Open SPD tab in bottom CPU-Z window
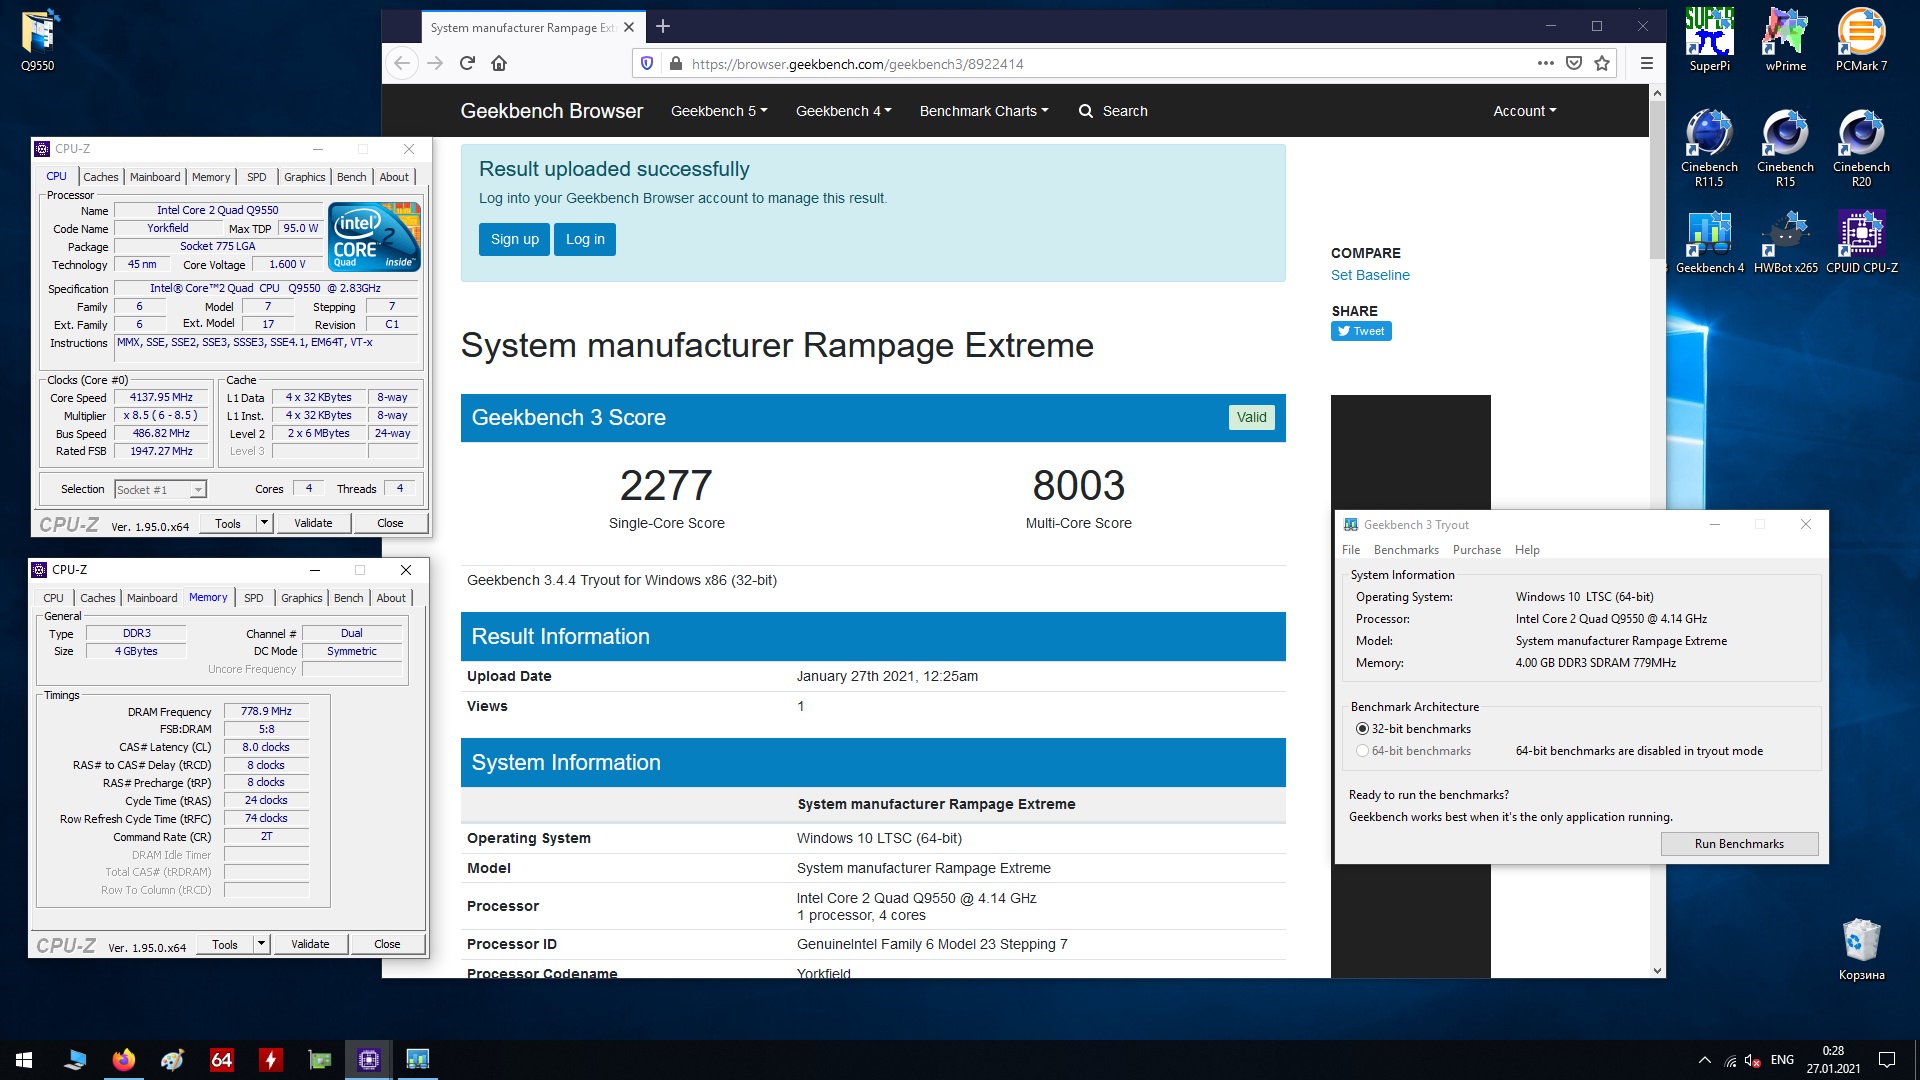 click(254, 598)
